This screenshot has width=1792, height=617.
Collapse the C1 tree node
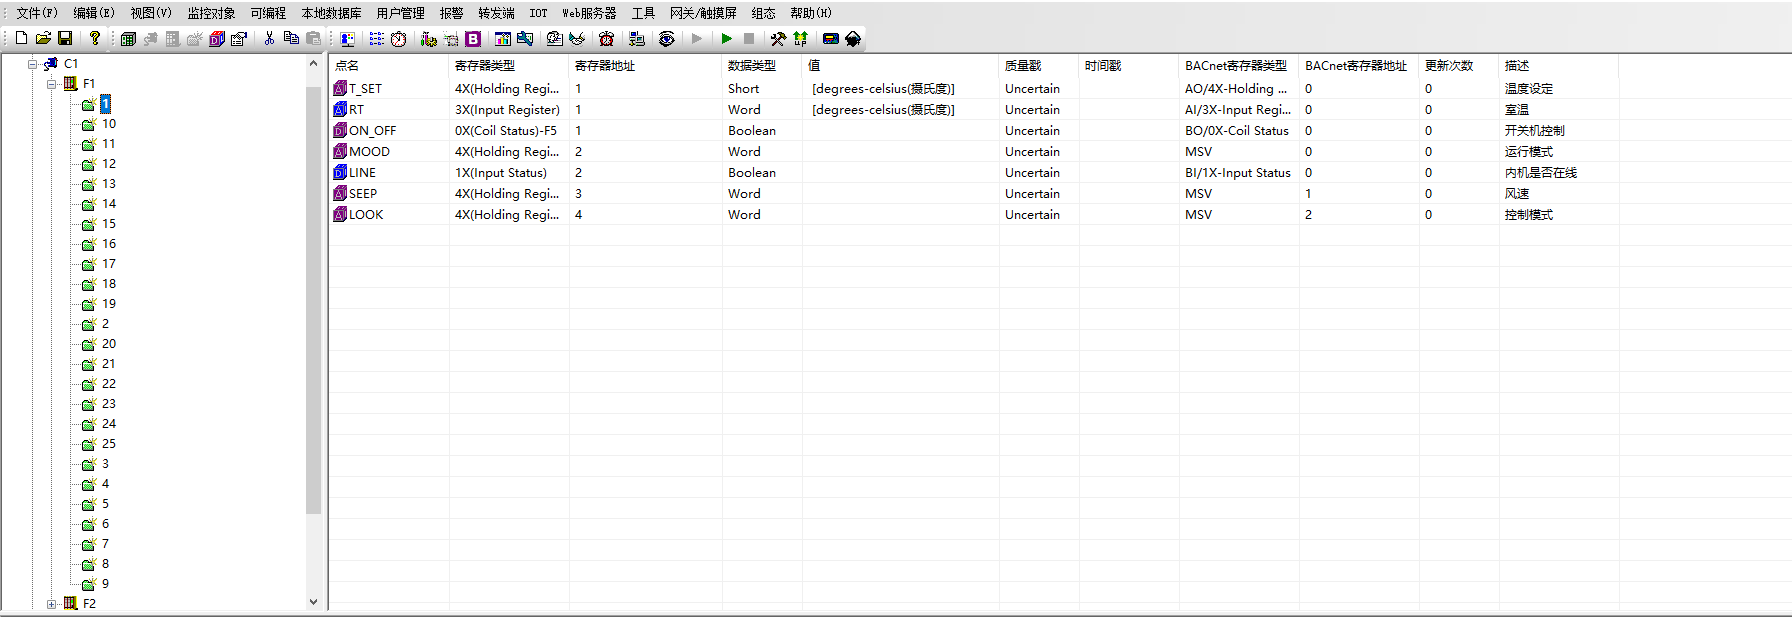pos(32,64)
